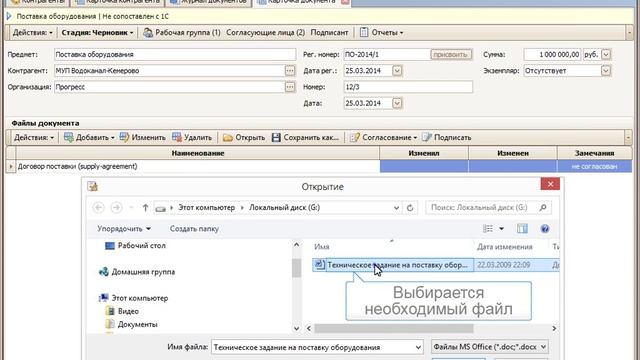
Task: Open view mode options arrow
Action: click(501, 229)
